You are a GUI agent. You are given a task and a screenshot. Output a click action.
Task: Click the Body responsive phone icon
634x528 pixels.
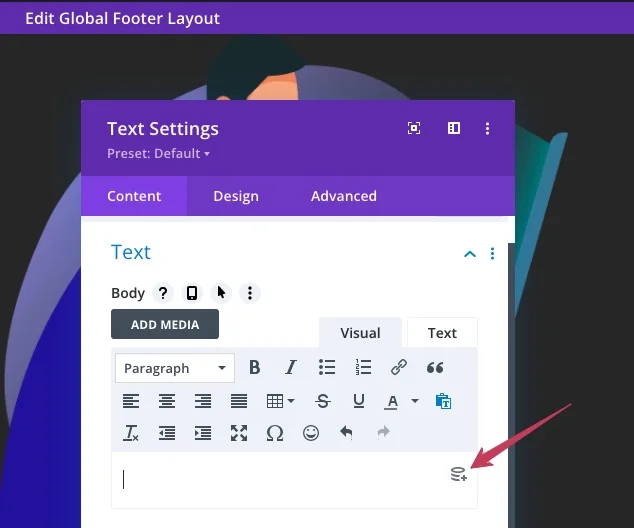(192, 293)
